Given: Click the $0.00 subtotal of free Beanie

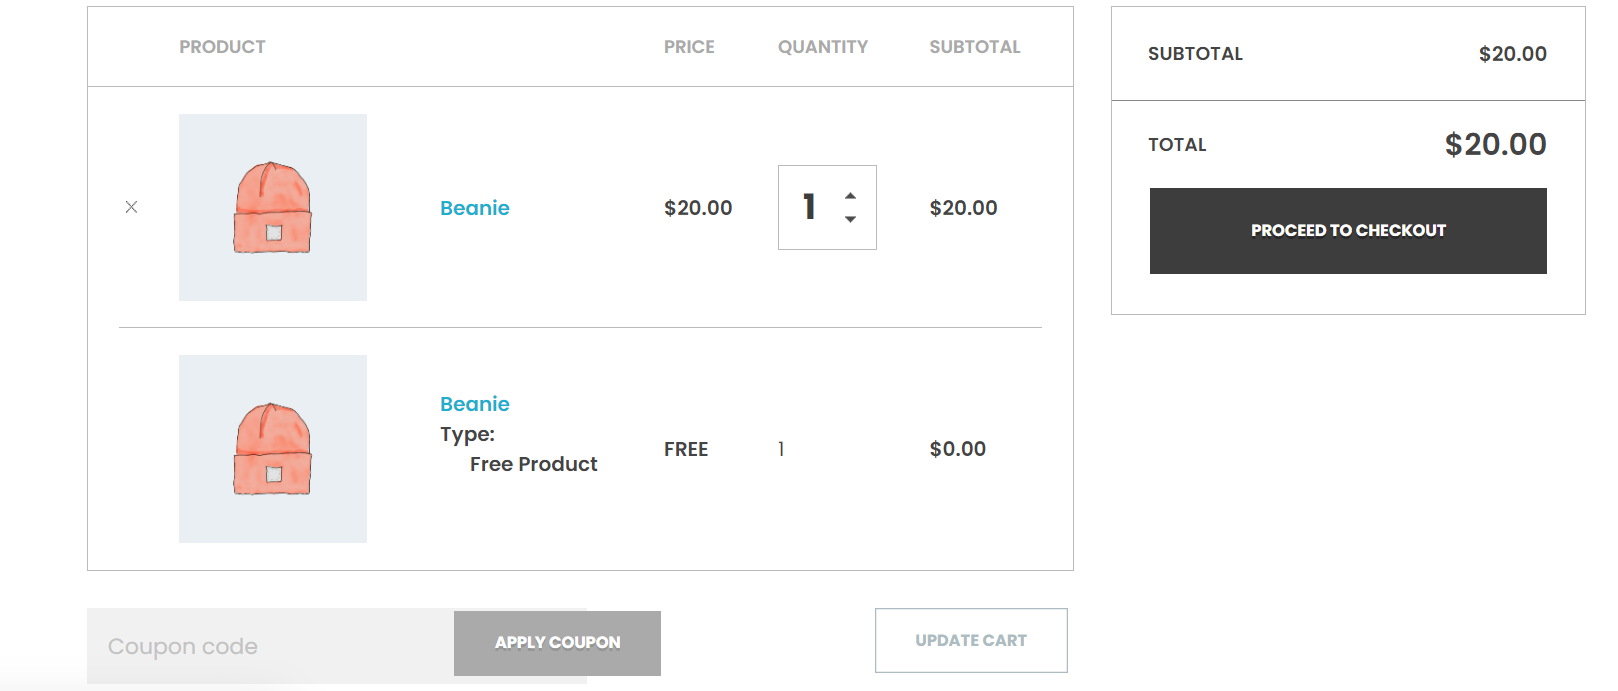Looking at the screenshot, I should pyautogui.click(x=958, y=449).
